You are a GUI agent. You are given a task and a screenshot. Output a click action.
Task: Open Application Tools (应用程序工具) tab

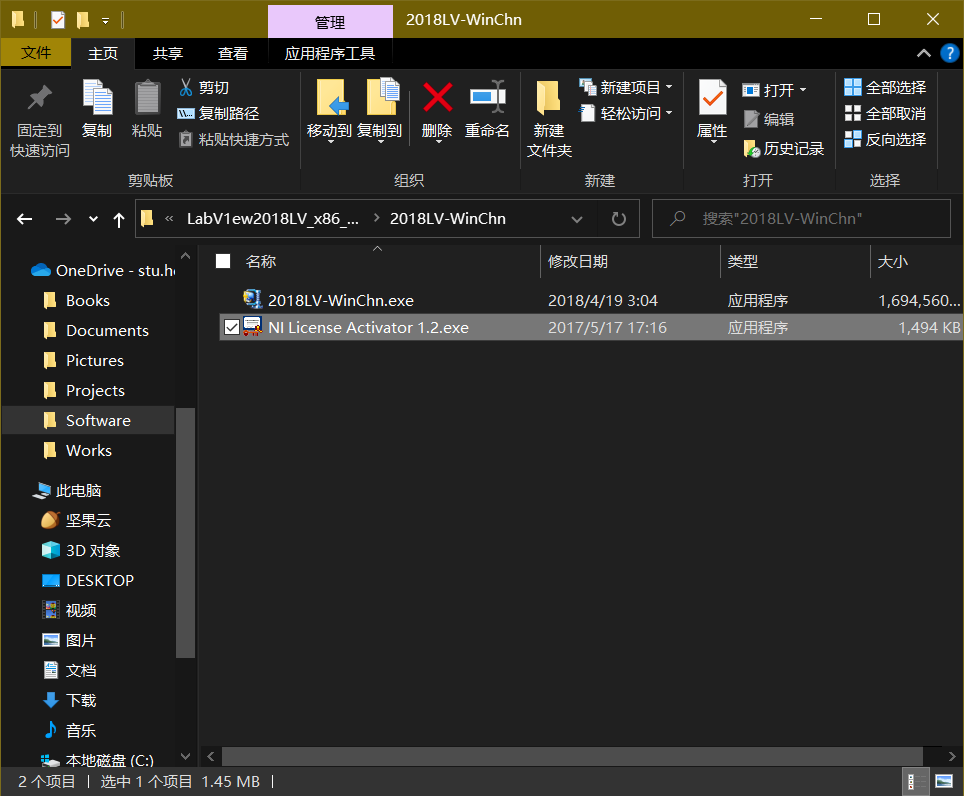pyautogui.click(x=330, y=53)
